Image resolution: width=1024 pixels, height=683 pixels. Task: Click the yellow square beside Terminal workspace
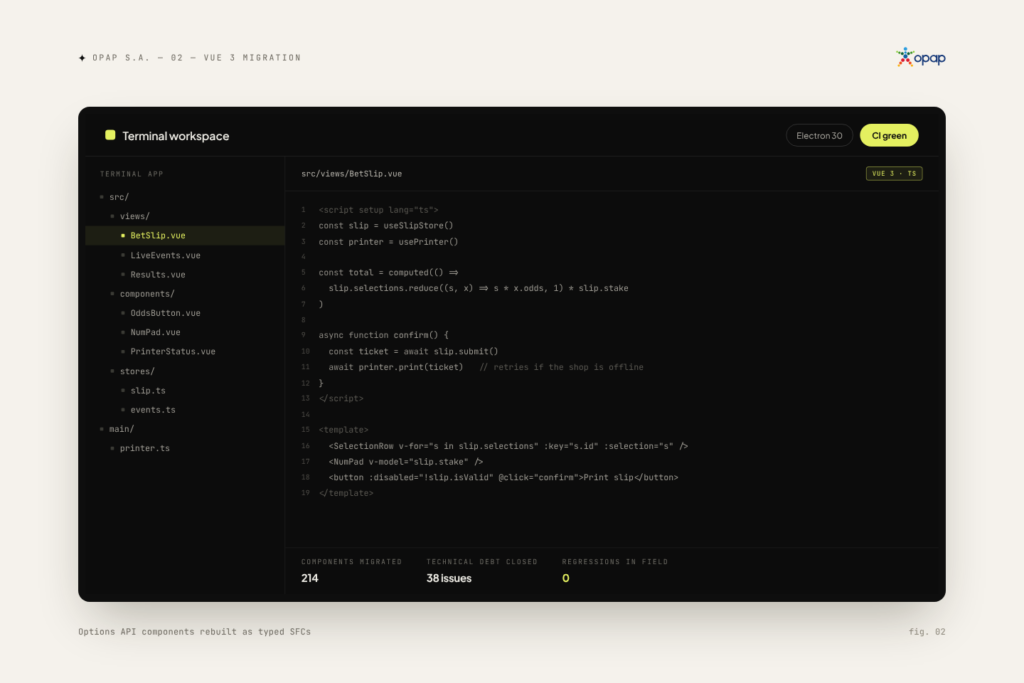click(x=110, y=135)
